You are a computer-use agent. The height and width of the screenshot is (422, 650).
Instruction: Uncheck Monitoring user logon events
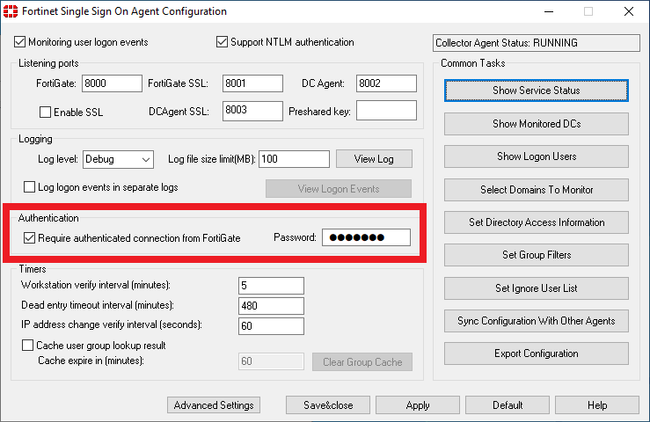(x=19, y=42)
